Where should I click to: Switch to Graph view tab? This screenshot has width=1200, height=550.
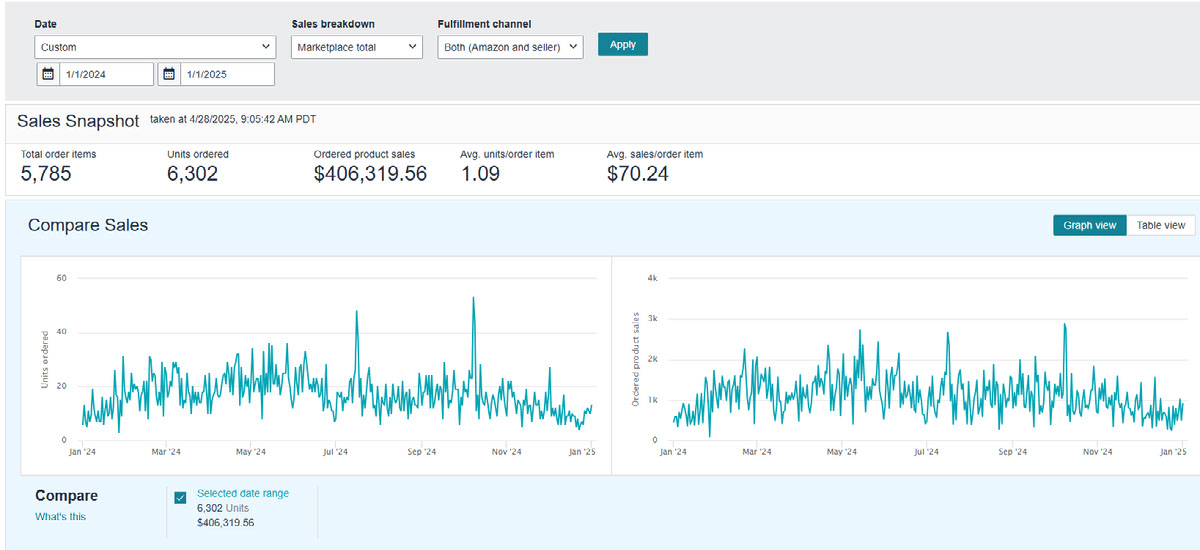click(x=1090, y=225)
